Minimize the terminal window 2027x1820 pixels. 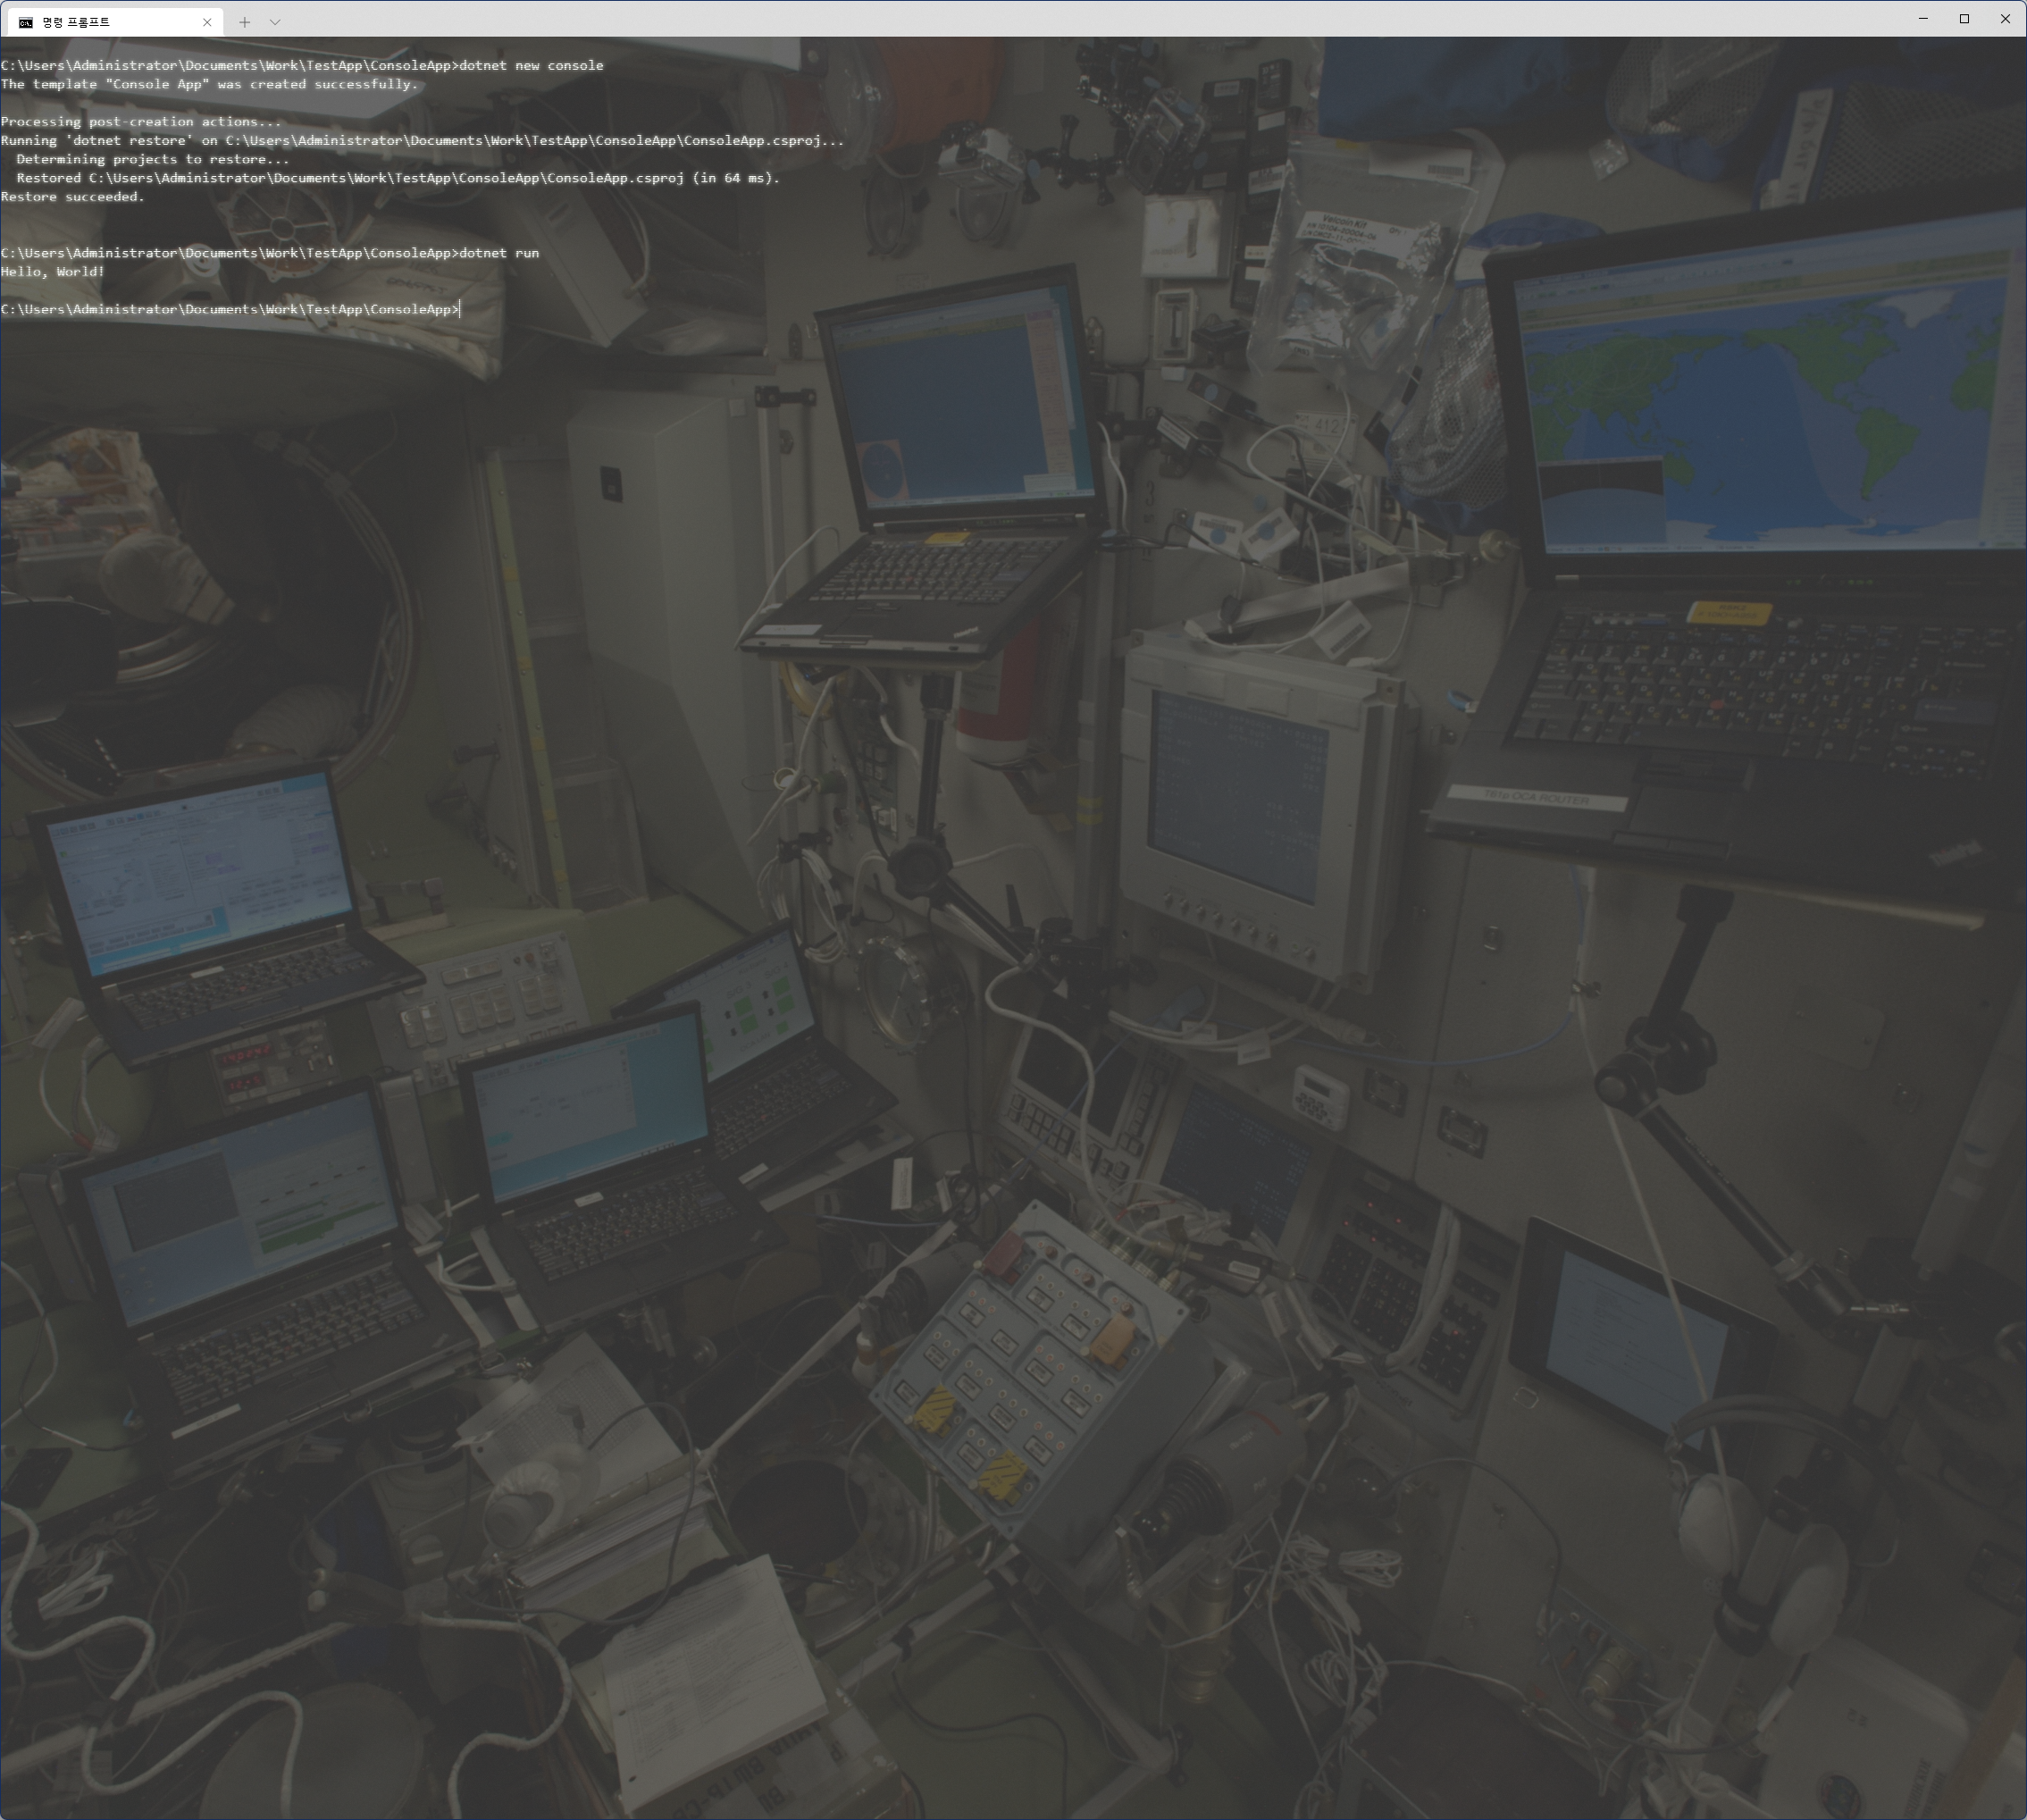tap(1922, 19)
